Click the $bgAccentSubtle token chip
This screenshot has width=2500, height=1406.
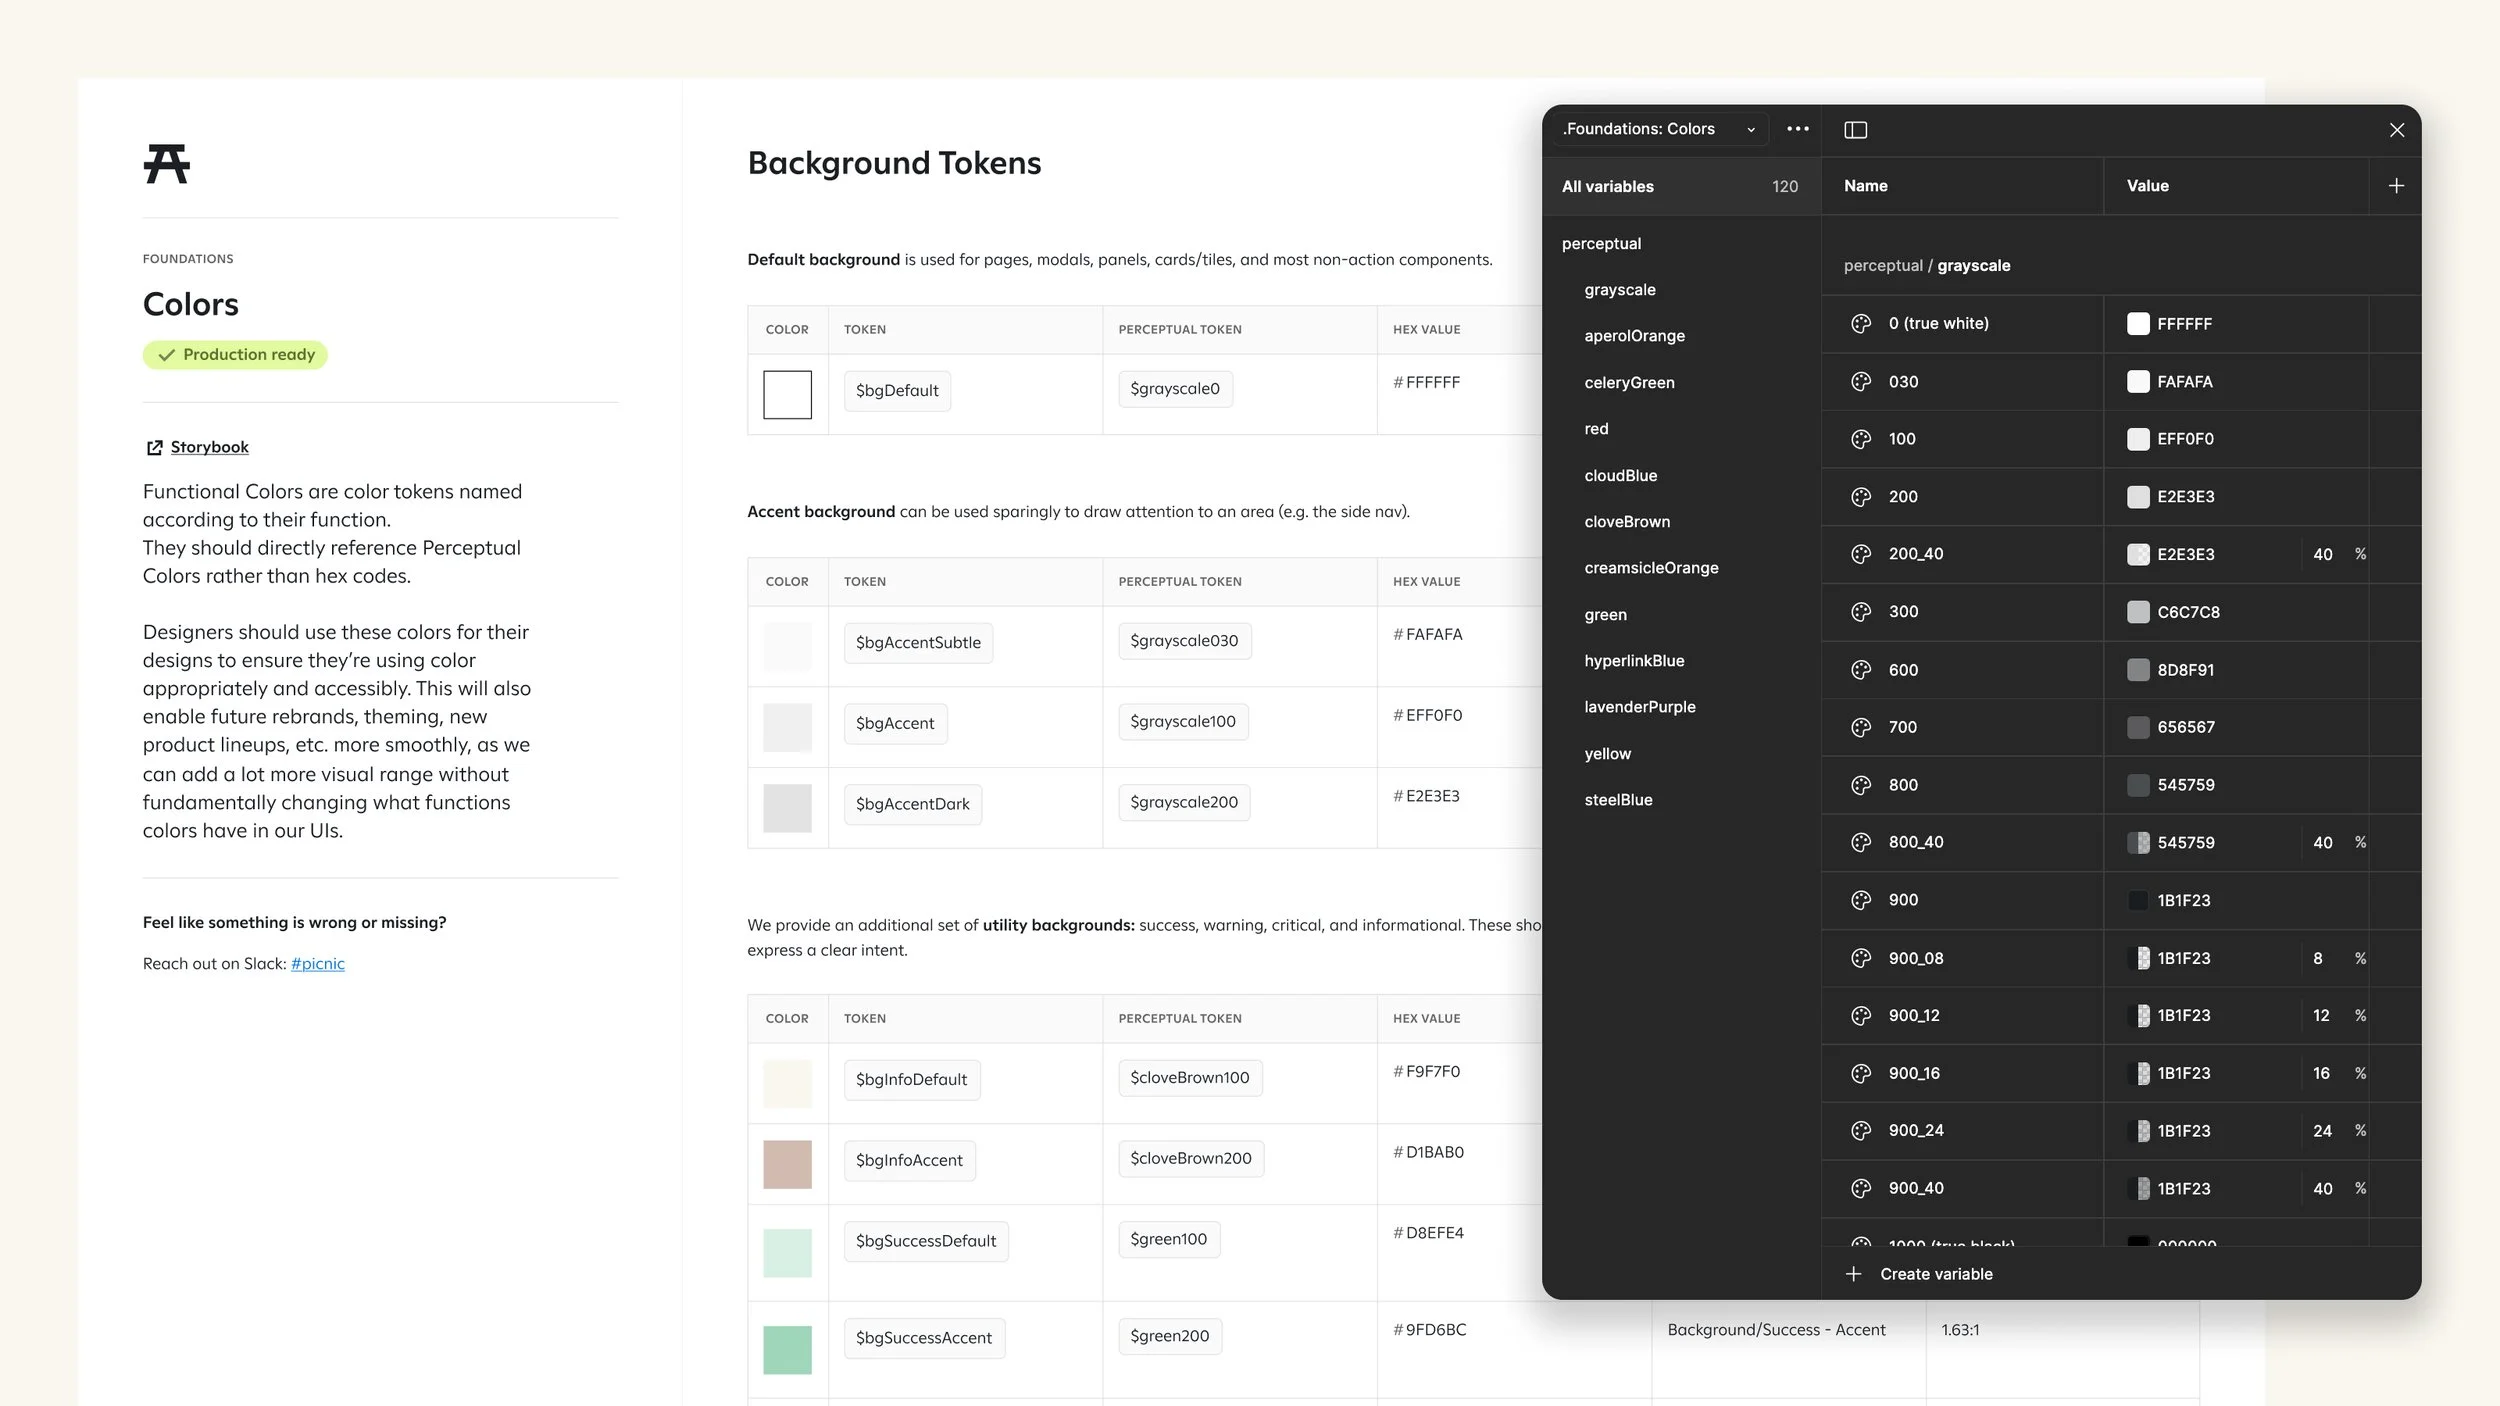tap(917, 643)
